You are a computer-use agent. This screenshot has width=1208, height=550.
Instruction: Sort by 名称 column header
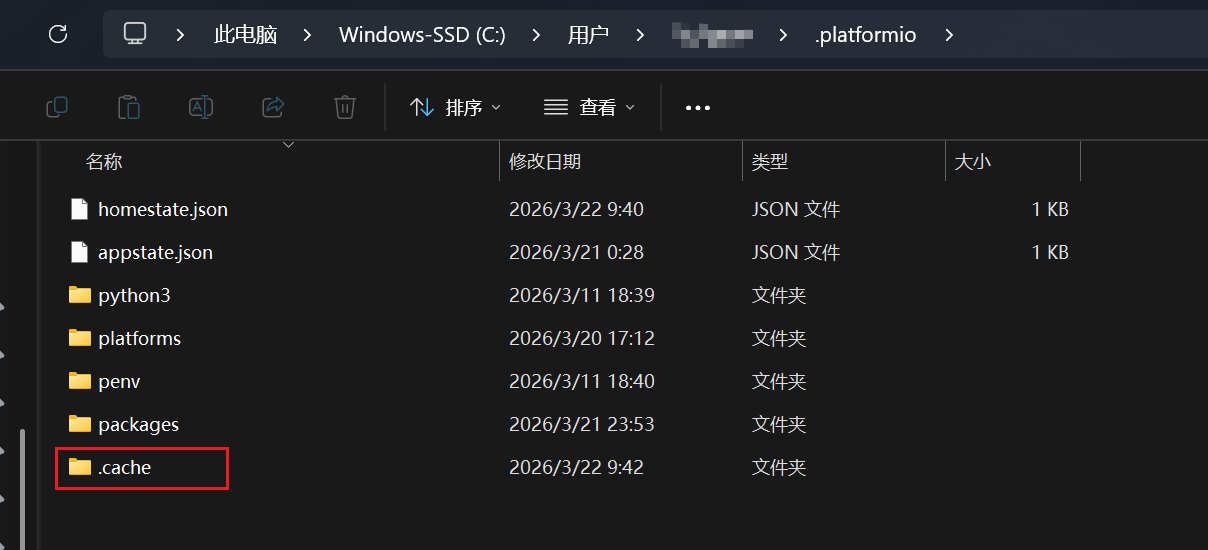click(104, 161)
